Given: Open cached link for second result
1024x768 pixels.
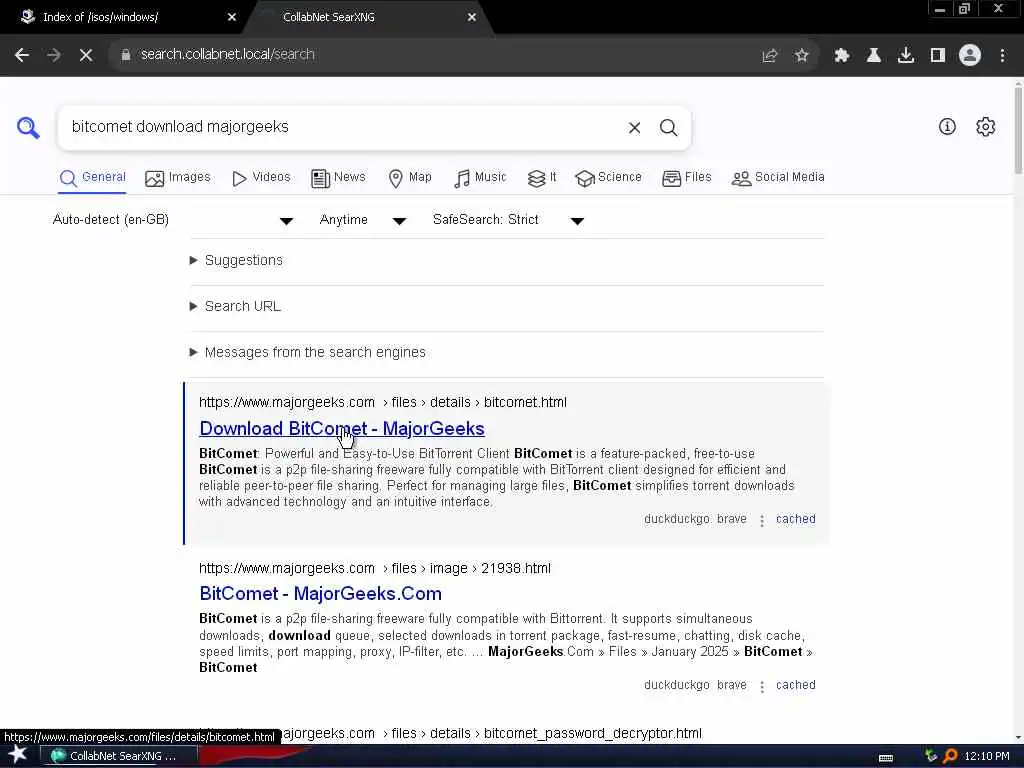Looking at the screenshot, I should [795, 685].
